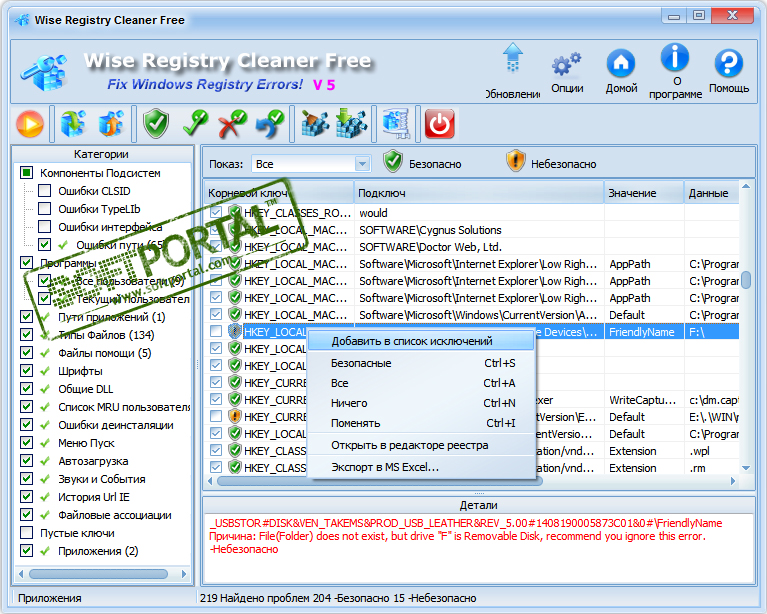The width and height of the screenshot is (767, 614).
Task: Sort by Данные column header
Action: coord(711,193)
